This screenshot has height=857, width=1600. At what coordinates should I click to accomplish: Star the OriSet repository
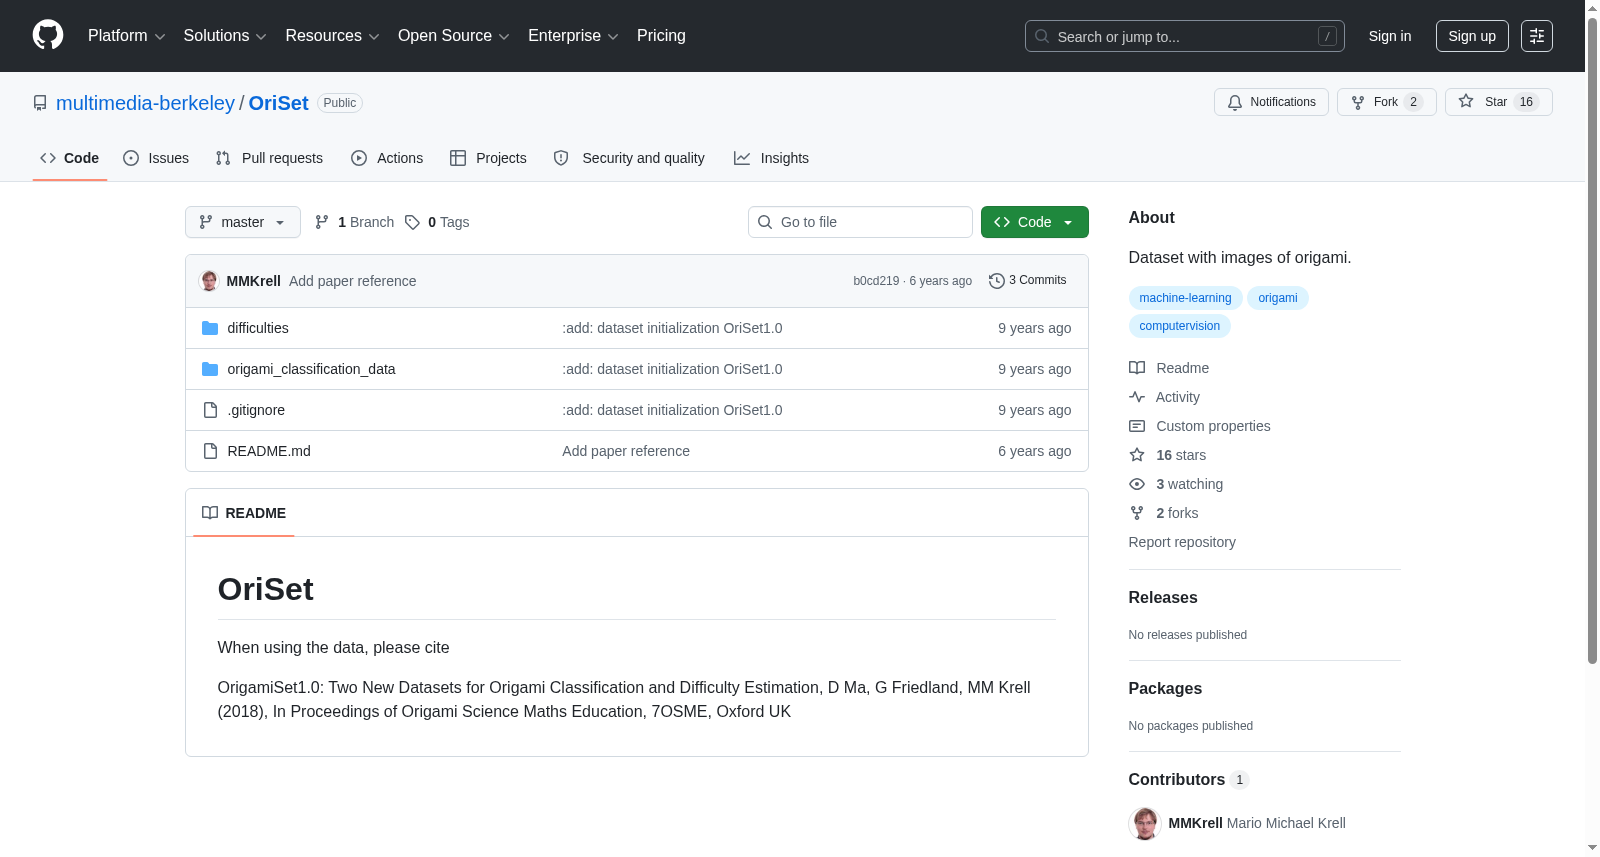(x=1498, y=102)
